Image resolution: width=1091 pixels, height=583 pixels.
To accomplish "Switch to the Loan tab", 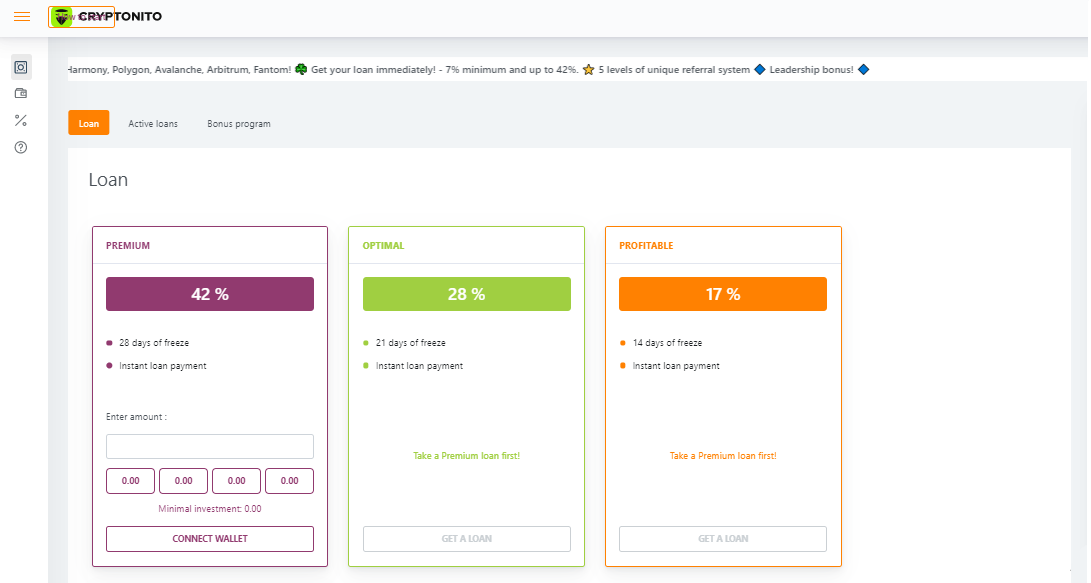I will 88,123.
